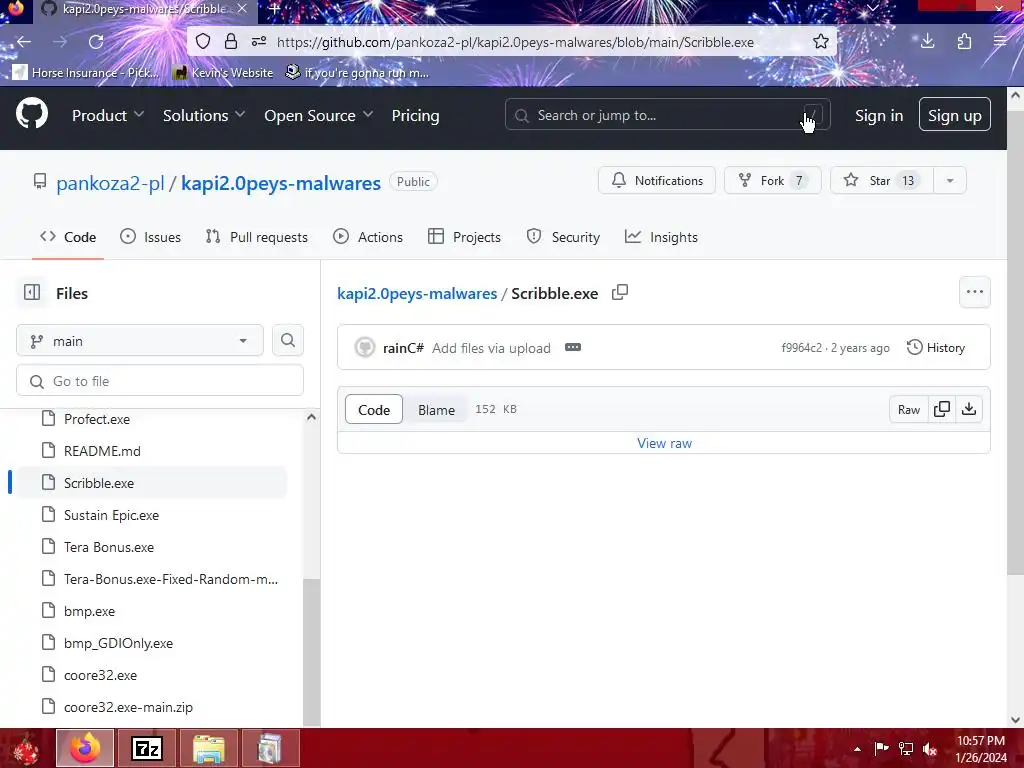Open File Explorer from the taskbar
This screenshot has width=1024, height=768.
208,748
